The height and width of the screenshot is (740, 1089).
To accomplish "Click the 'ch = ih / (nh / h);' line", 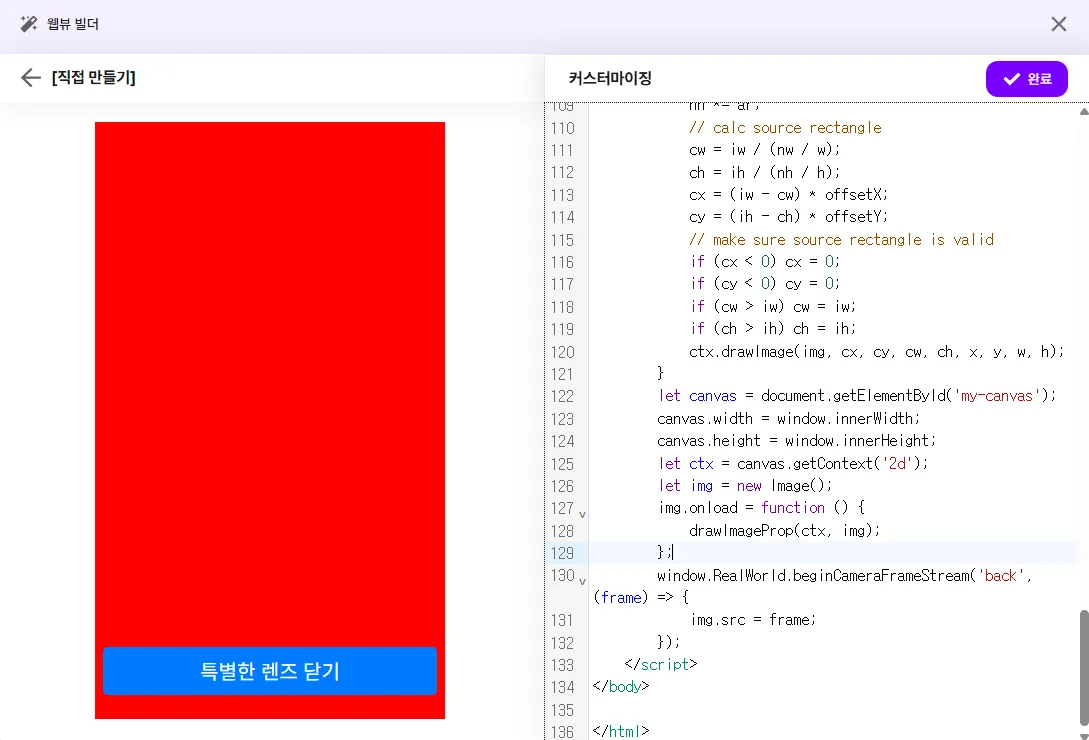I will coord(764,172).
